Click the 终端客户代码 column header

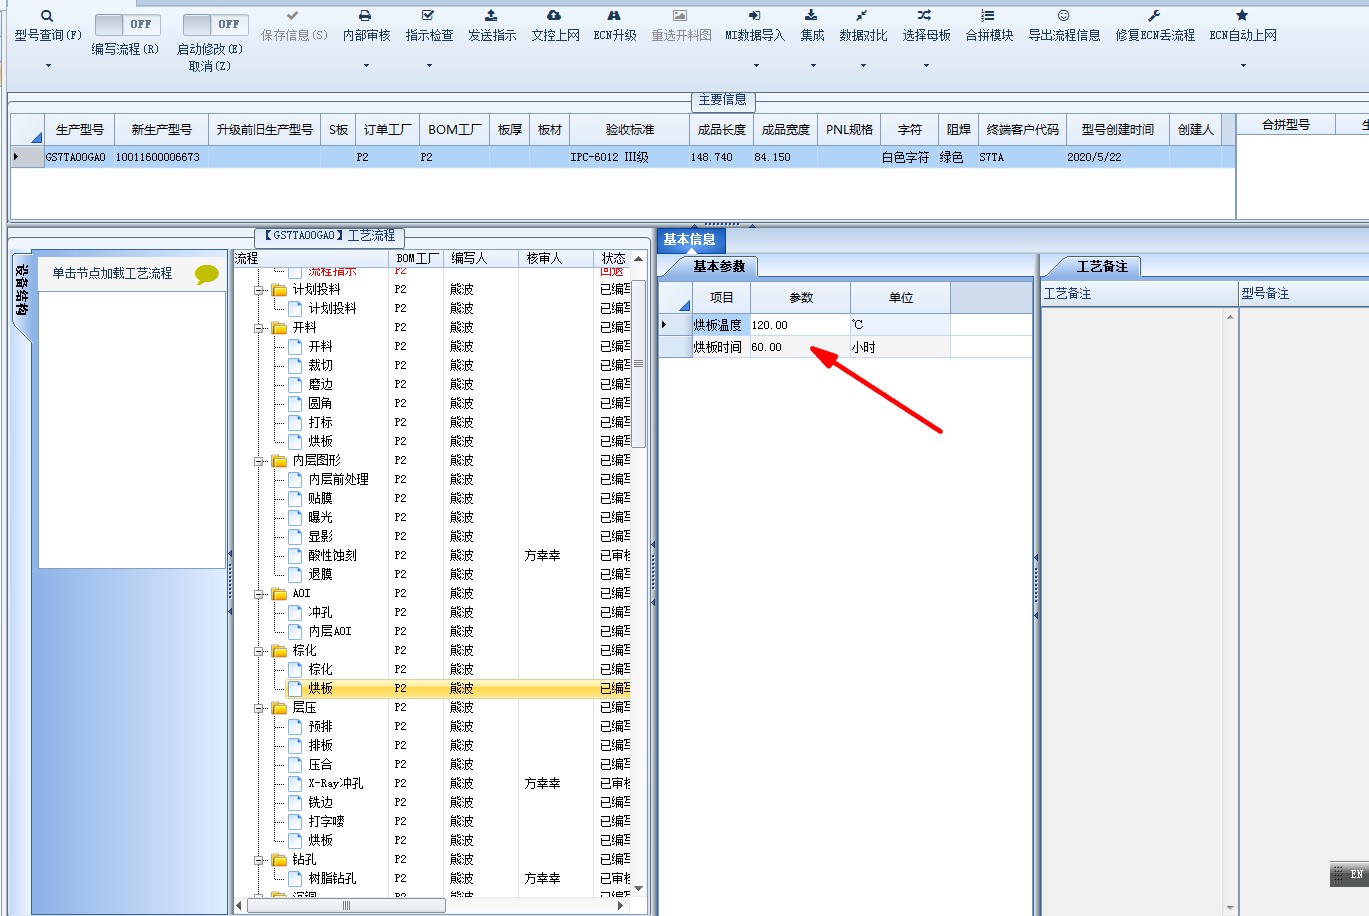[1022, 130]
